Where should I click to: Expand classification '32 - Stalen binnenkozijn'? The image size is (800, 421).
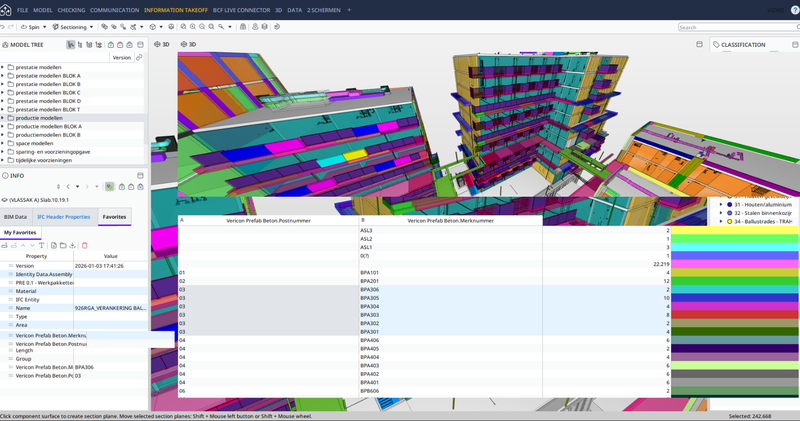click(721, 213)
